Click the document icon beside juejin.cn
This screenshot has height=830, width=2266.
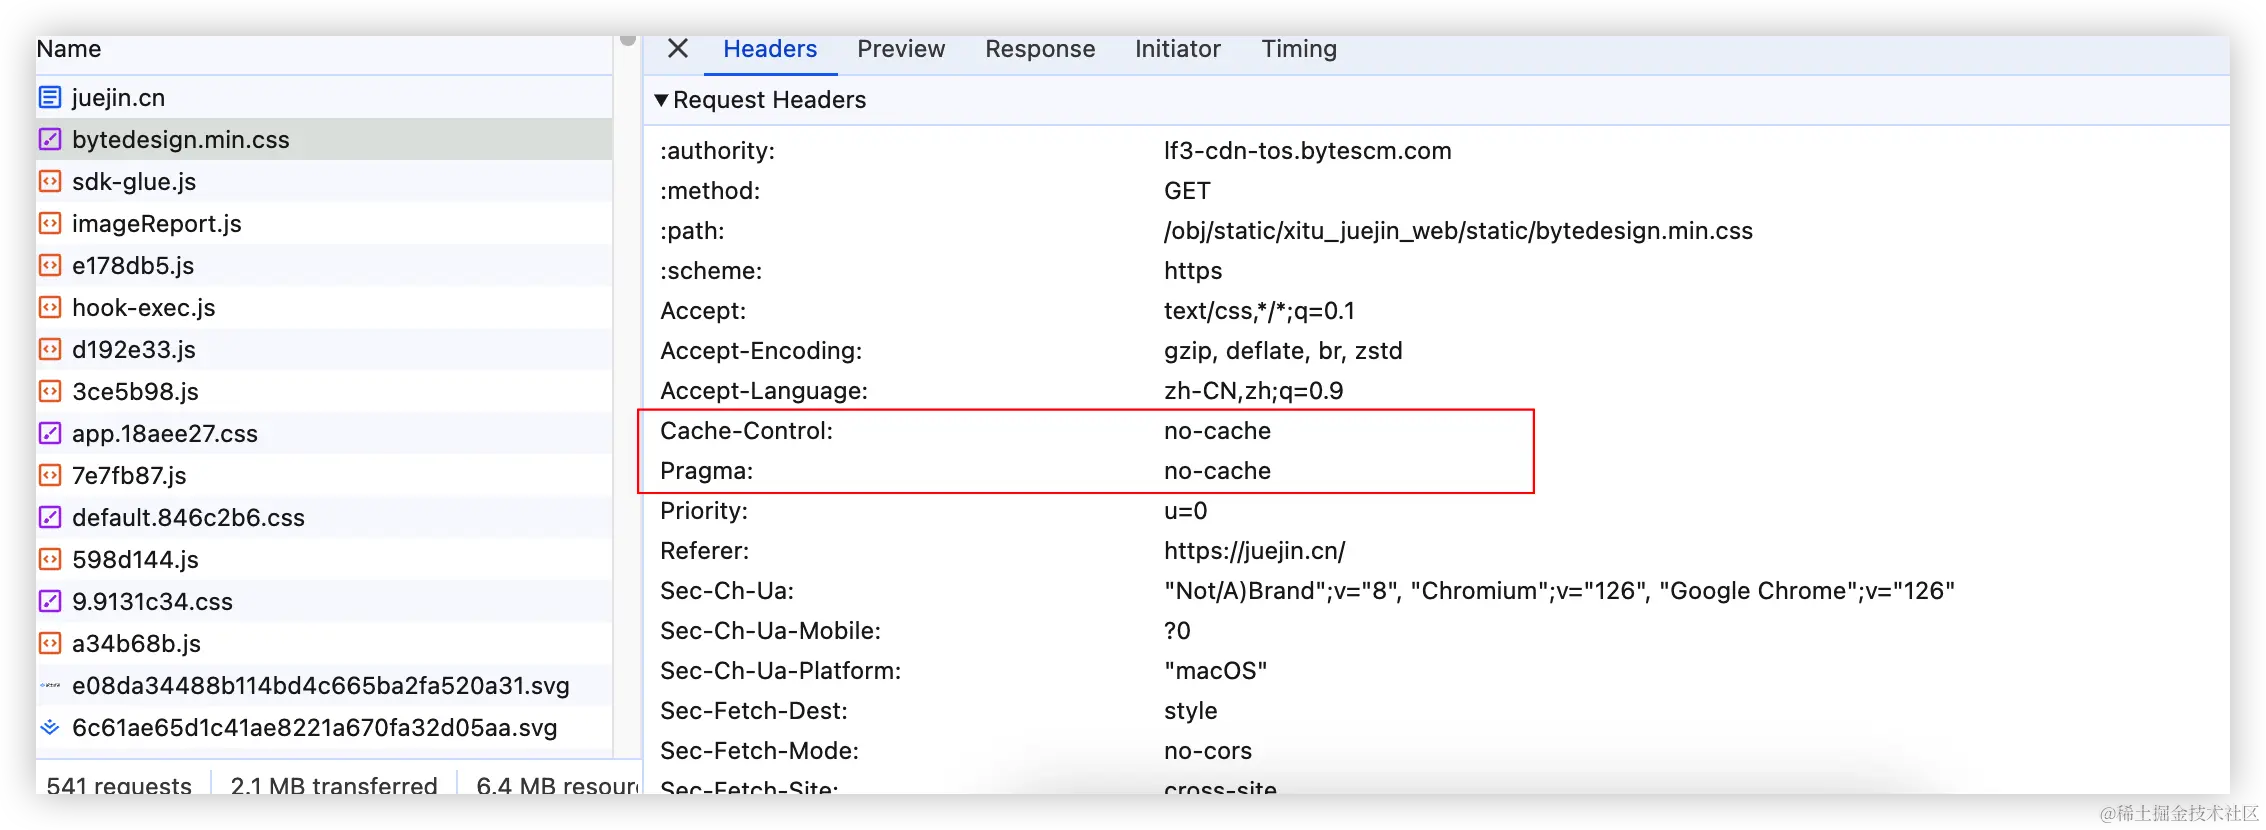[50, 97]
